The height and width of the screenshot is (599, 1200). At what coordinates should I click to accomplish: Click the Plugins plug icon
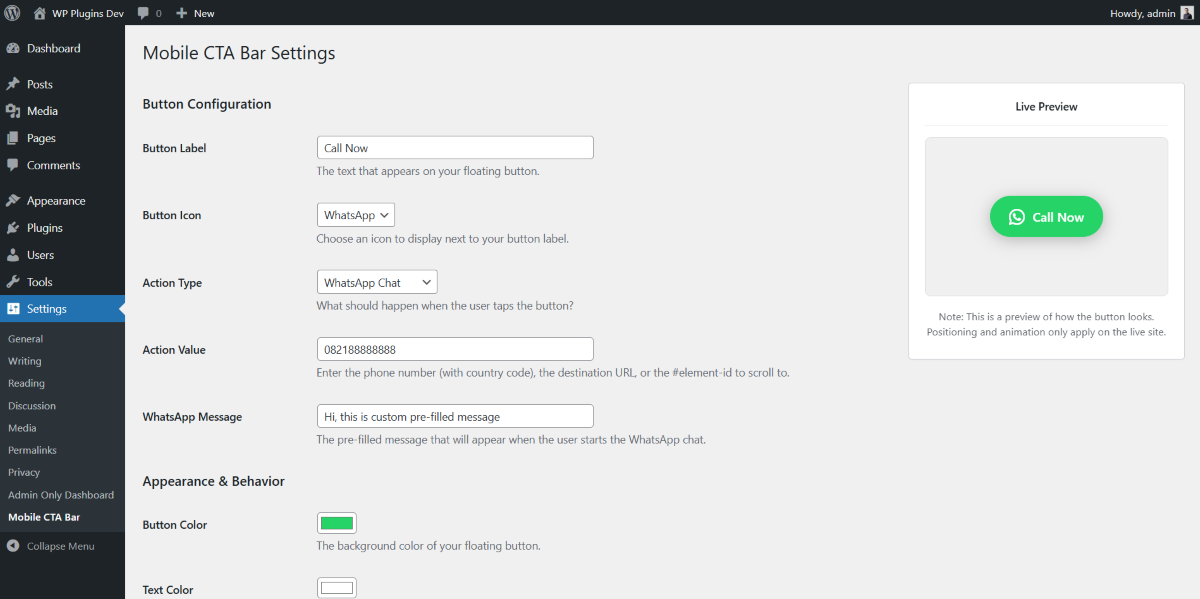point(13,228)
